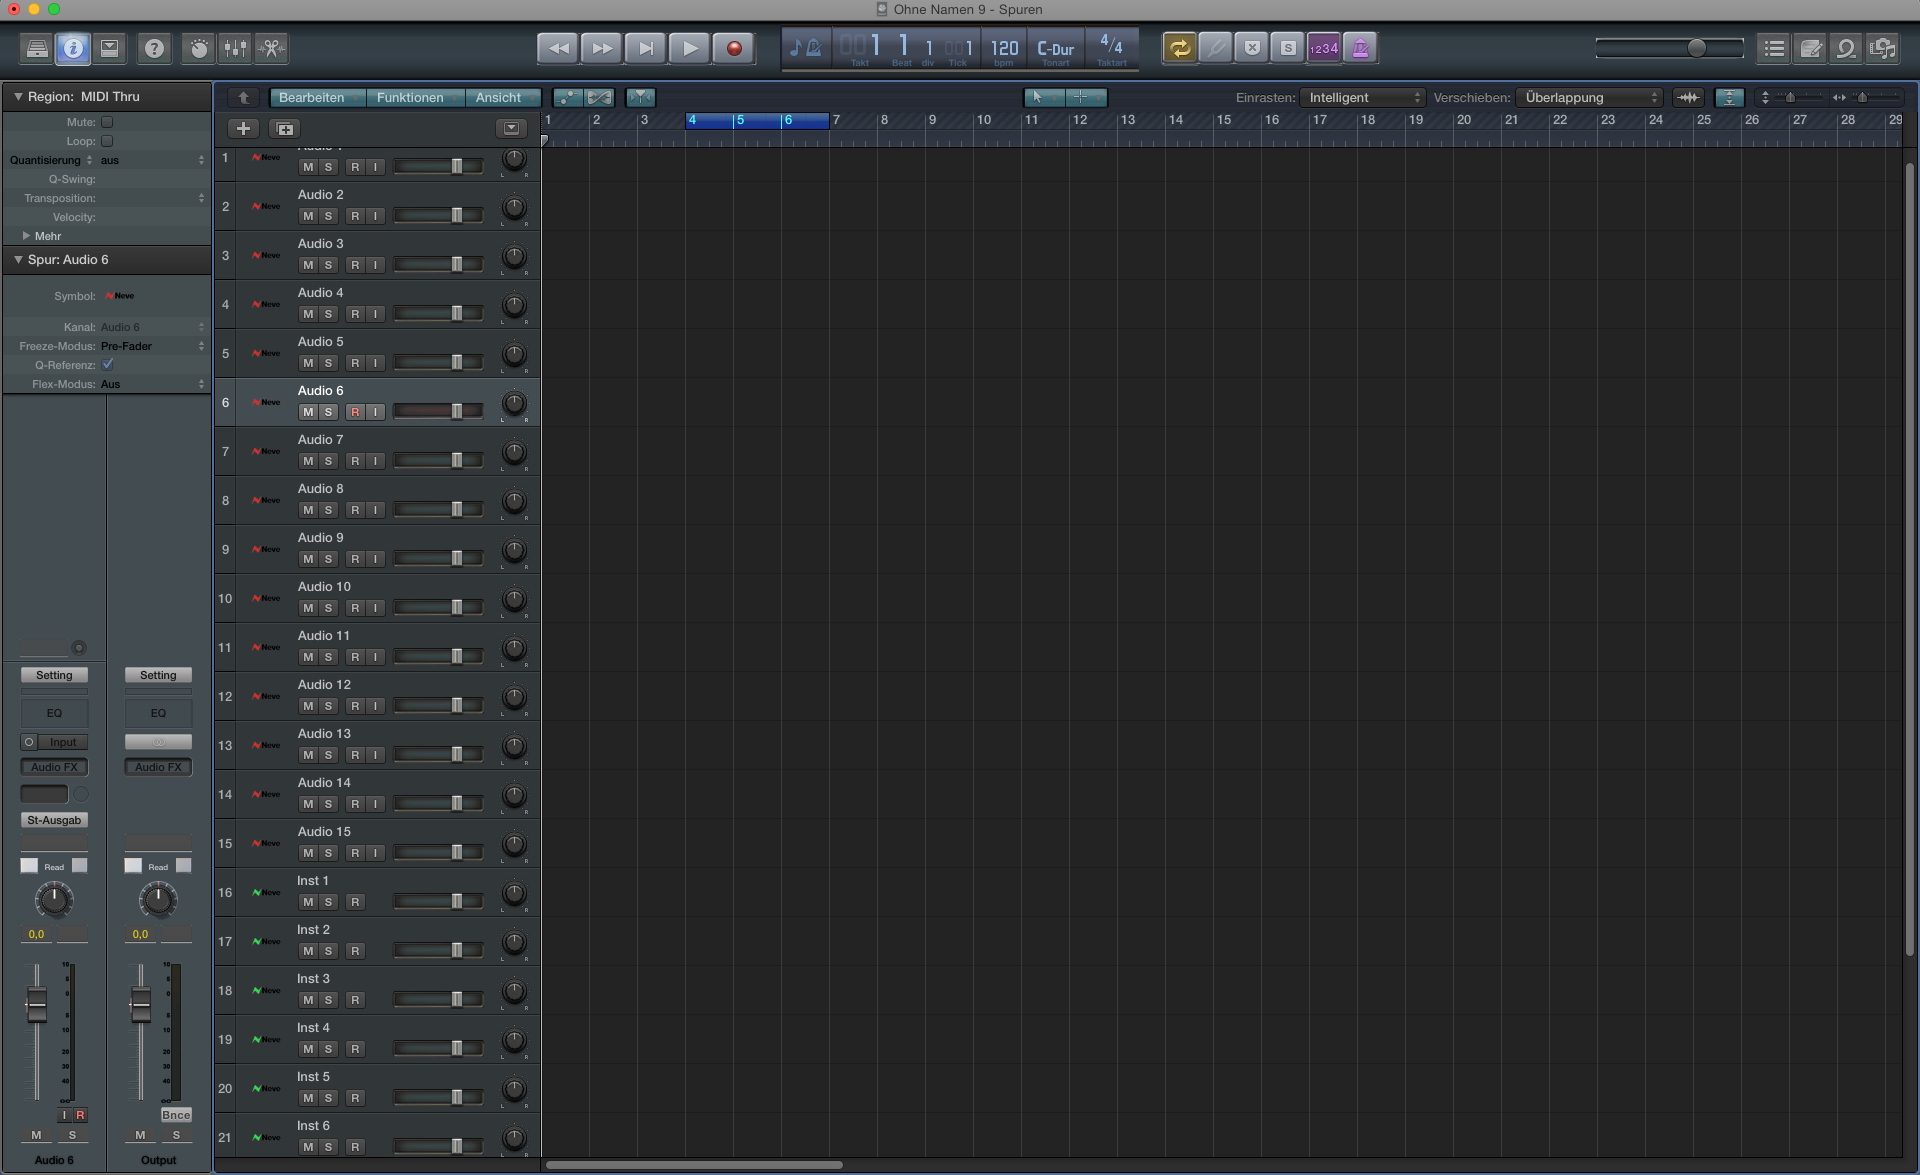Open the Apple Loops browser icon

coord(1845,48)
